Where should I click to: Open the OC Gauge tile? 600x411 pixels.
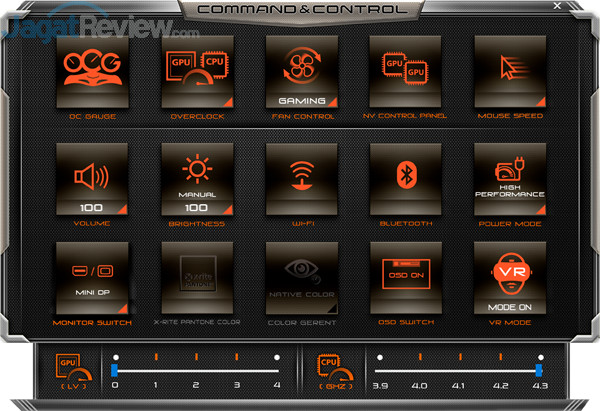pos(91,71)
